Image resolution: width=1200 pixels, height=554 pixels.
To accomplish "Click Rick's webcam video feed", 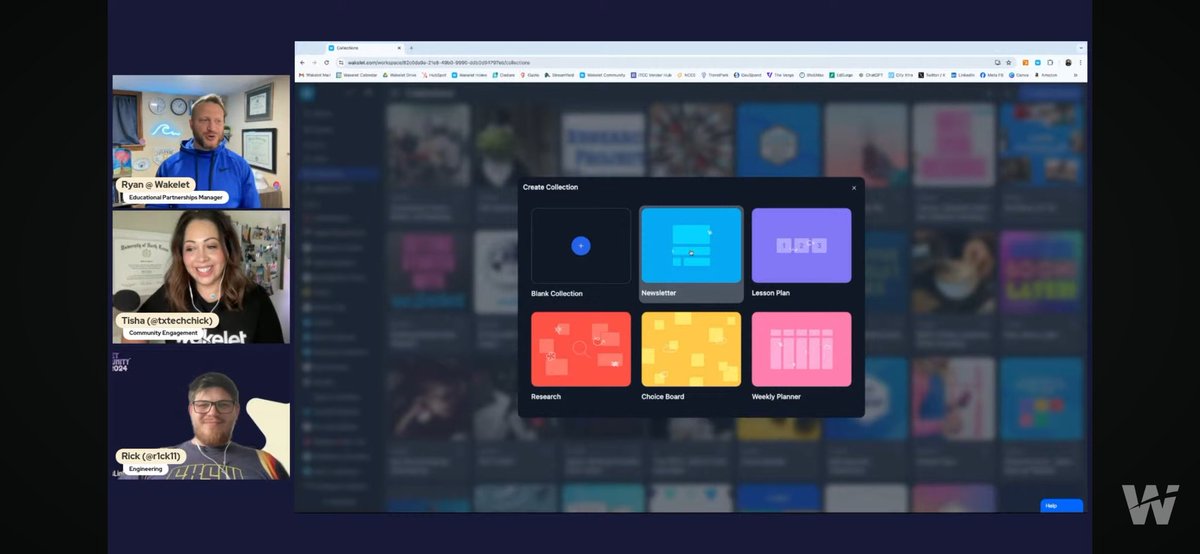I will tap(201, 412).
